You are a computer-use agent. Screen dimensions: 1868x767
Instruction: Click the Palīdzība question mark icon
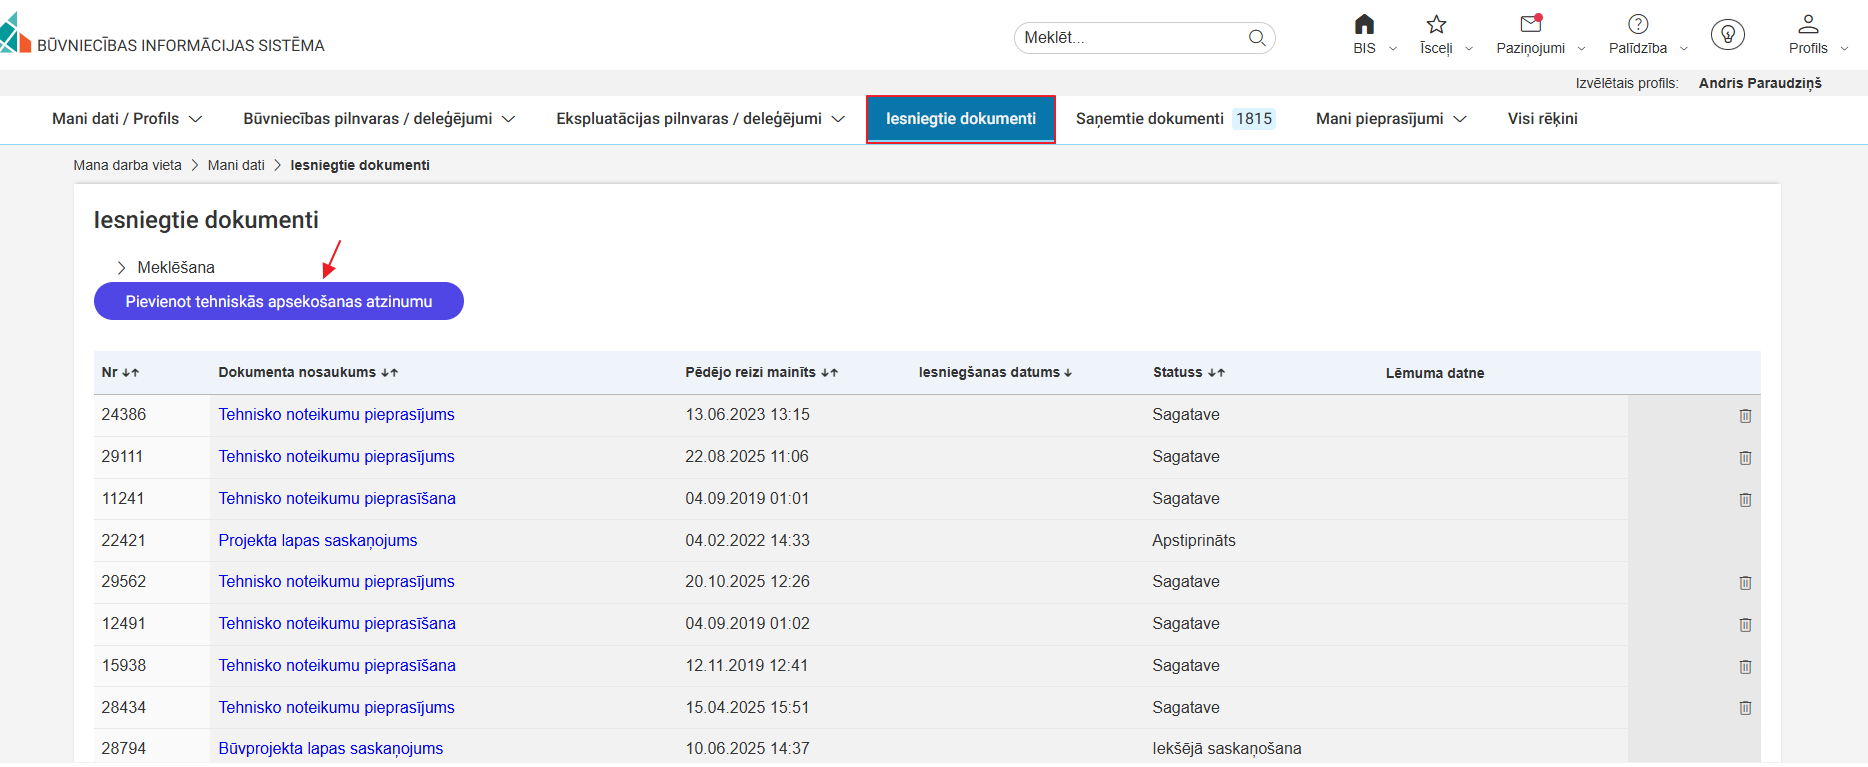click(x=1637, y=25)
